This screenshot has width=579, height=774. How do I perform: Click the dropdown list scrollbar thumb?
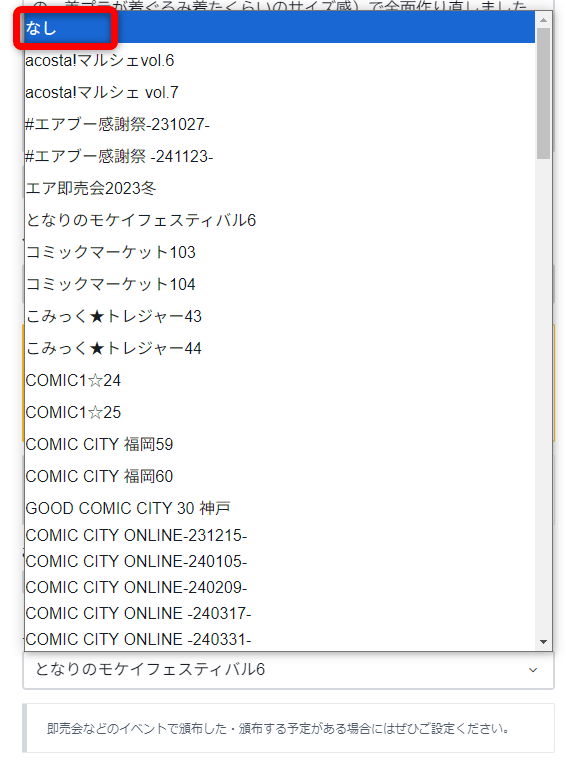(543, 93)
